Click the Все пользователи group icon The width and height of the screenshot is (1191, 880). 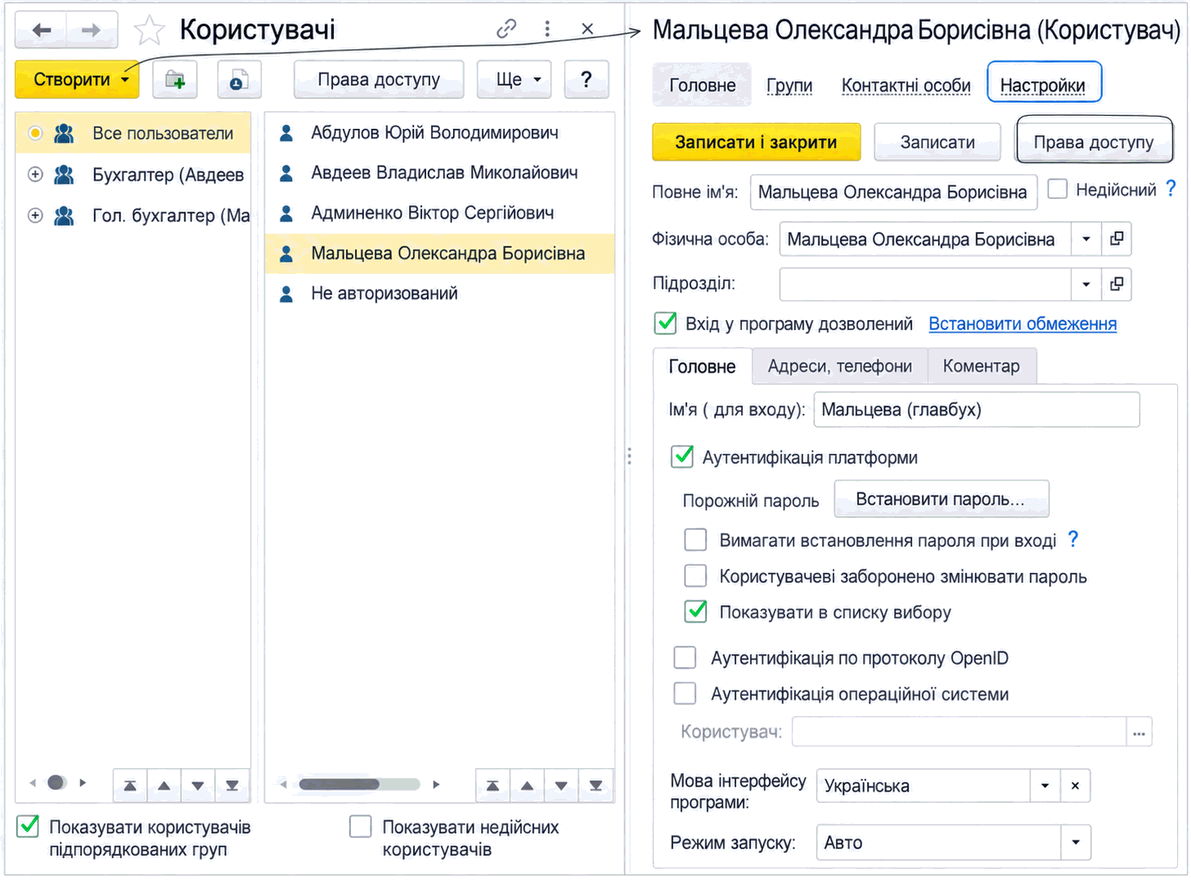[65, 134]
